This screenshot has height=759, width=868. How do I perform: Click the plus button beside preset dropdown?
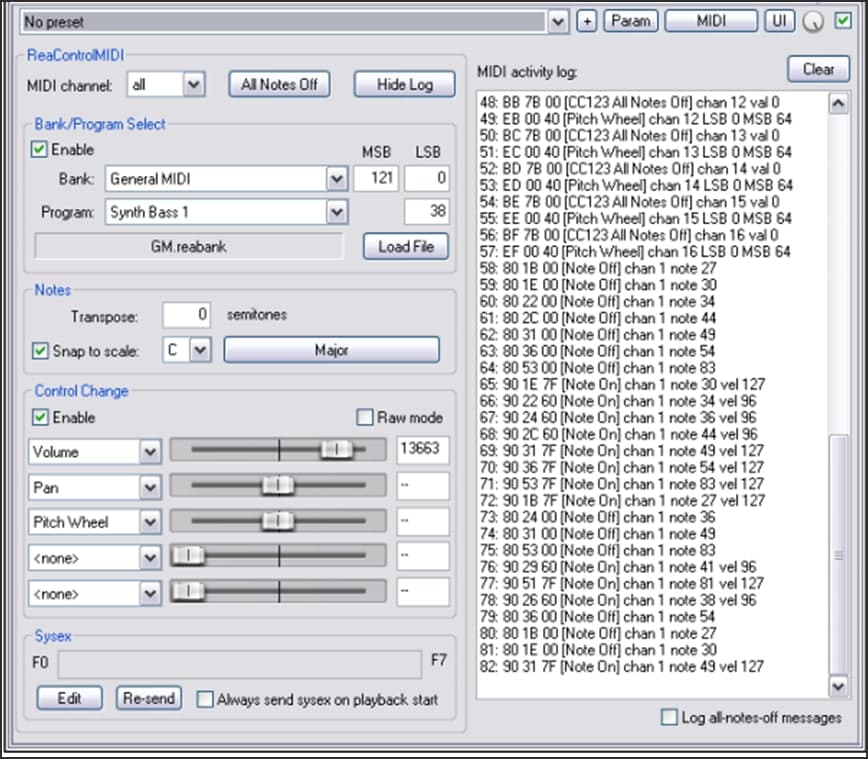pos(587,21)
